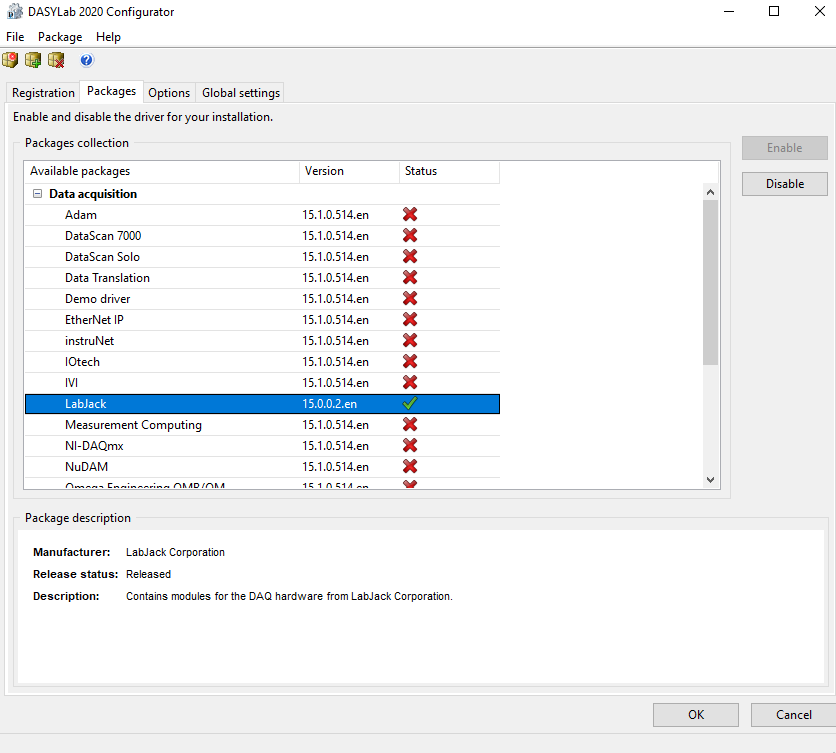Screen dimensions: 836x753
Task: Switch to the Global settings tab
Action: click(240, 91)
